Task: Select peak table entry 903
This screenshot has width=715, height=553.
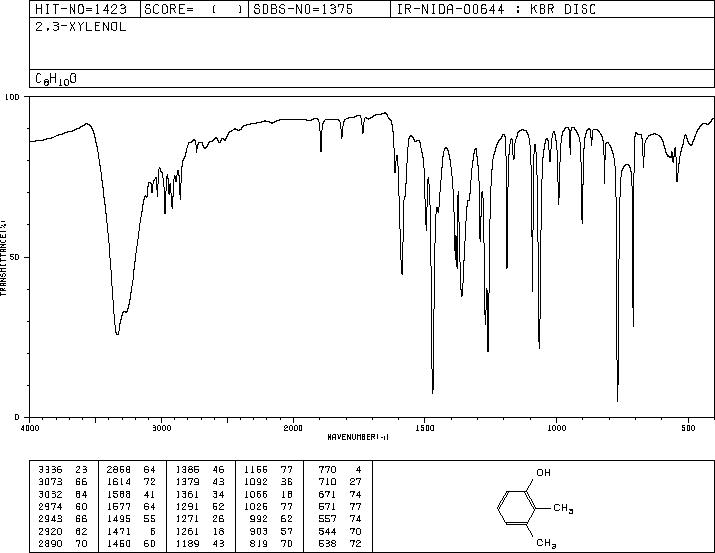Action: pyautogui.click(x=259, y=532)
